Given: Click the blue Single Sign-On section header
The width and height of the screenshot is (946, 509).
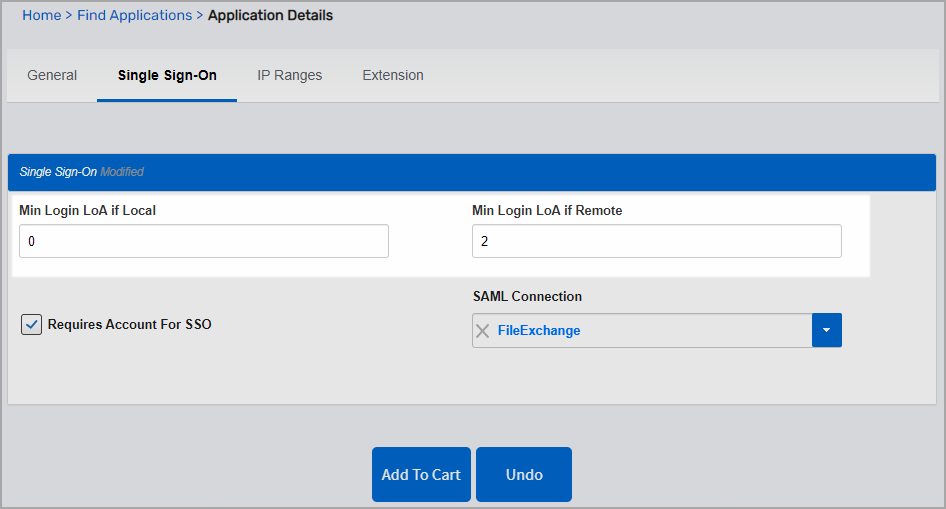Looking at the screenshot, I should point(471,172).
